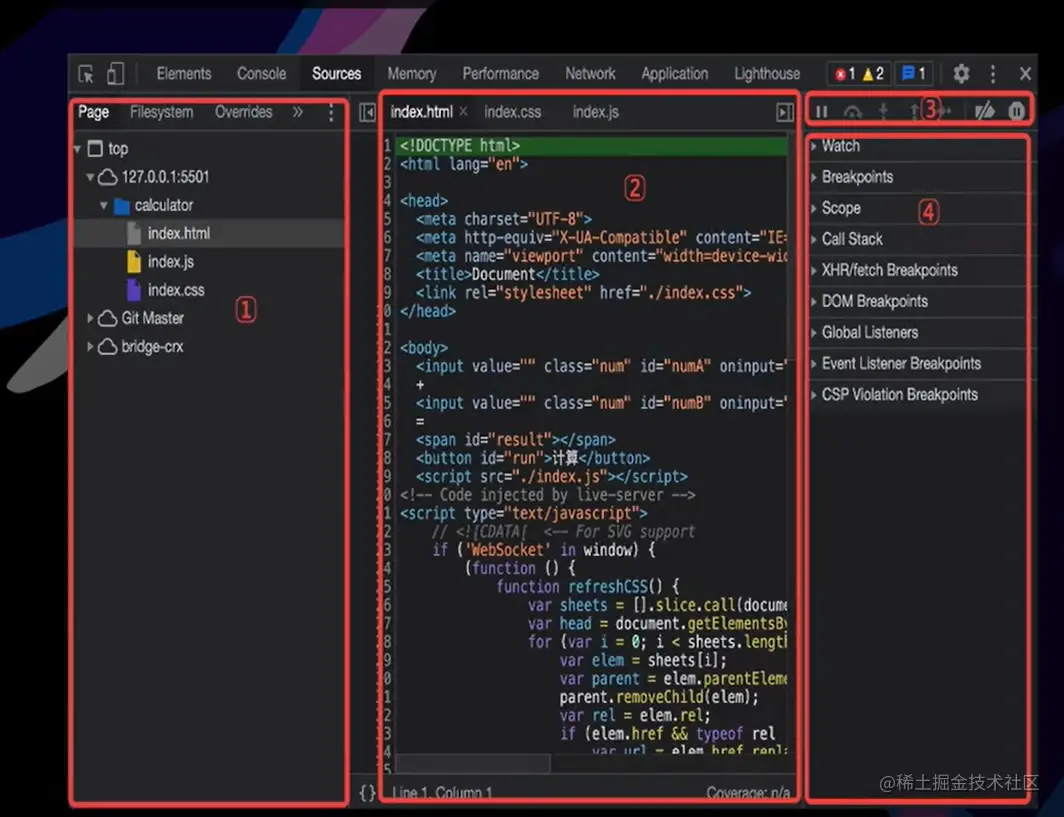Collapse the calculator folder arrow
The image size is (1064, 817).
pos(104,206)
